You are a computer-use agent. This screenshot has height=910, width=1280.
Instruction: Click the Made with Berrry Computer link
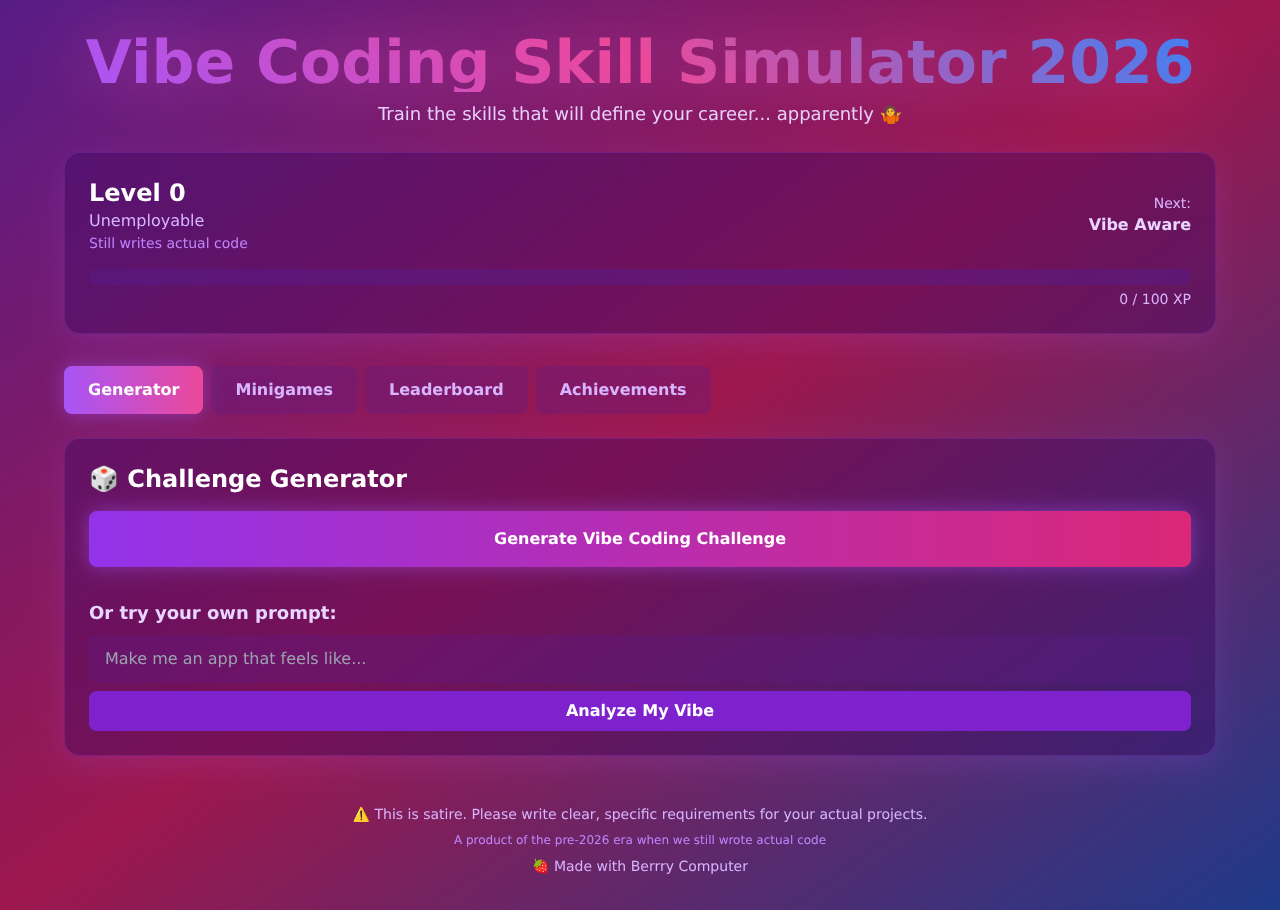(x=650, y=867)
